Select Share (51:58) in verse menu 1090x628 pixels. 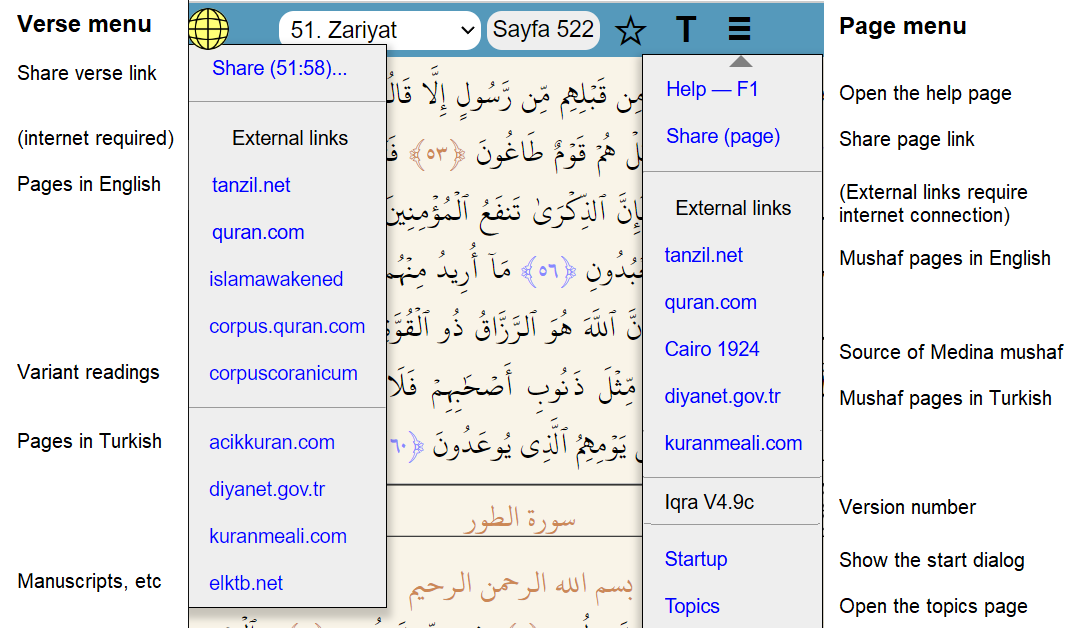280,68
